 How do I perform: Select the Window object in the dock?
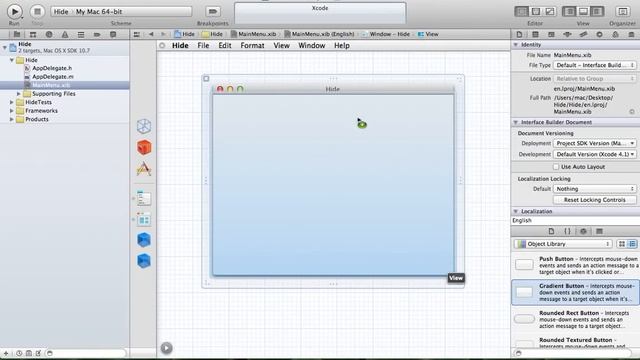(x=144, y=220)
